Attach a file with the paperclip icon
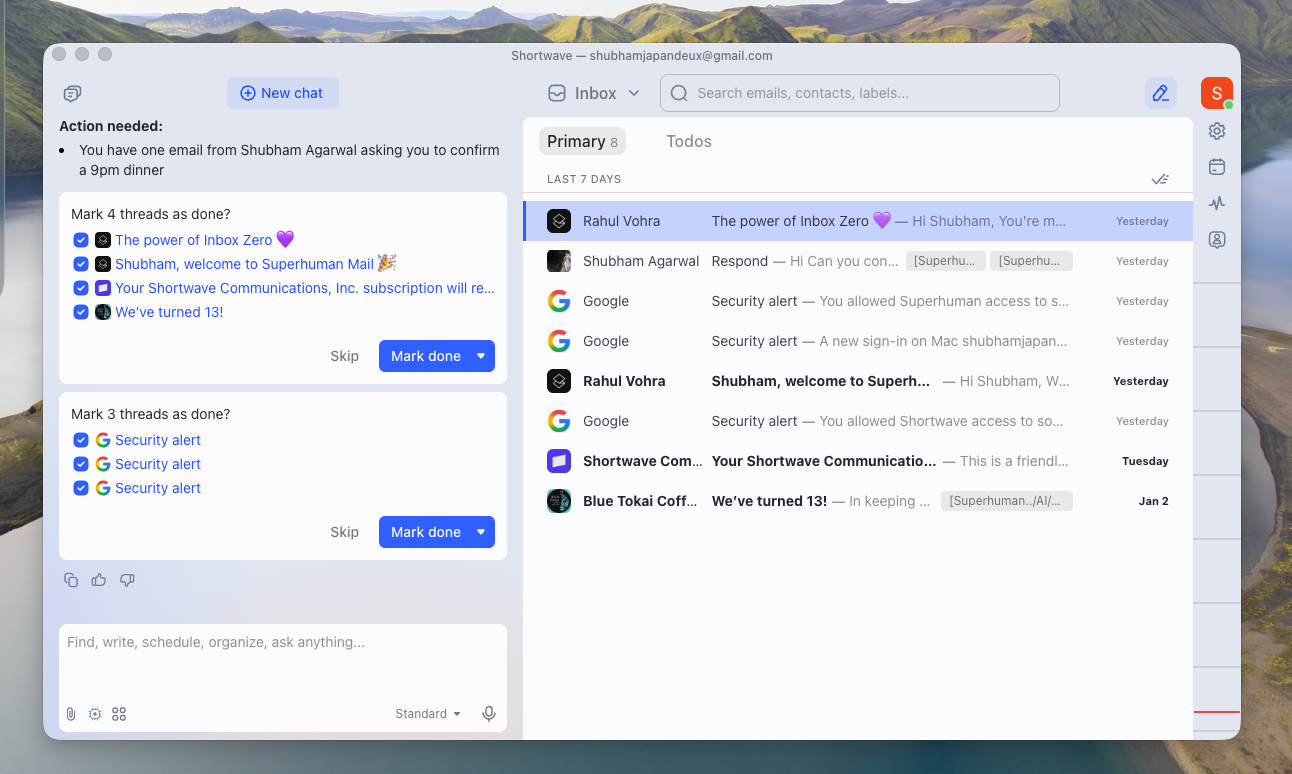This screenshot has width=1292, height=774. 70,713
